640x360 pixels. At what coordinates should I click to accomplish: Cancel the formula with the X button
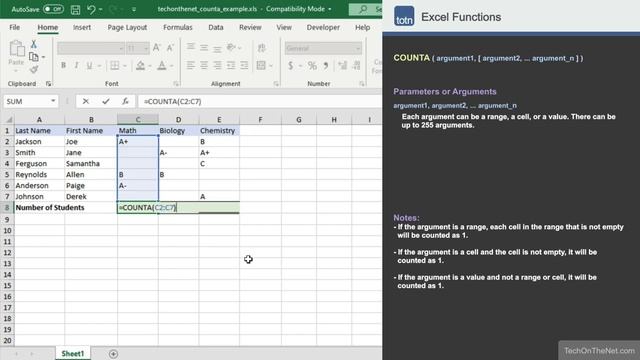[x=86, y=101]
